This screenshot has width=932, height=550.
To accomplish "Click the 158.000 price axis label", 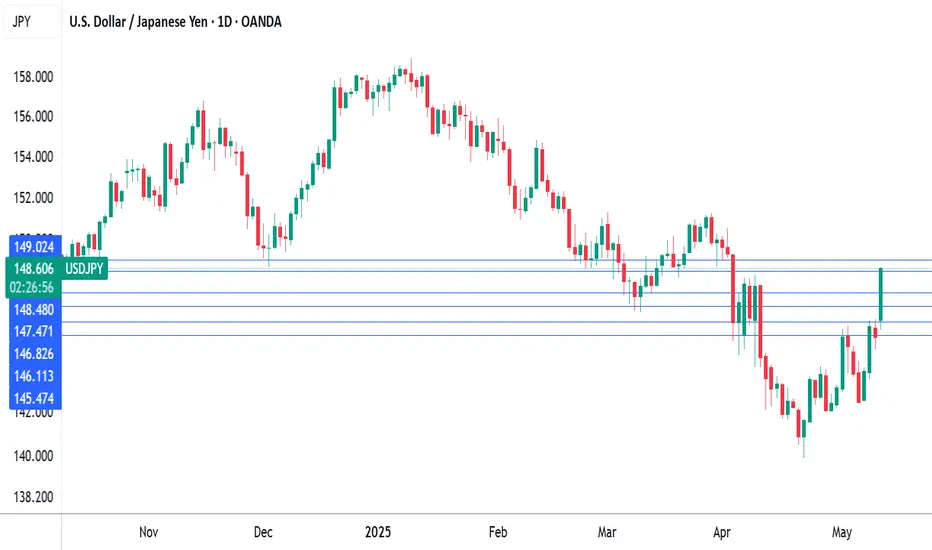I will click(33, 77).
